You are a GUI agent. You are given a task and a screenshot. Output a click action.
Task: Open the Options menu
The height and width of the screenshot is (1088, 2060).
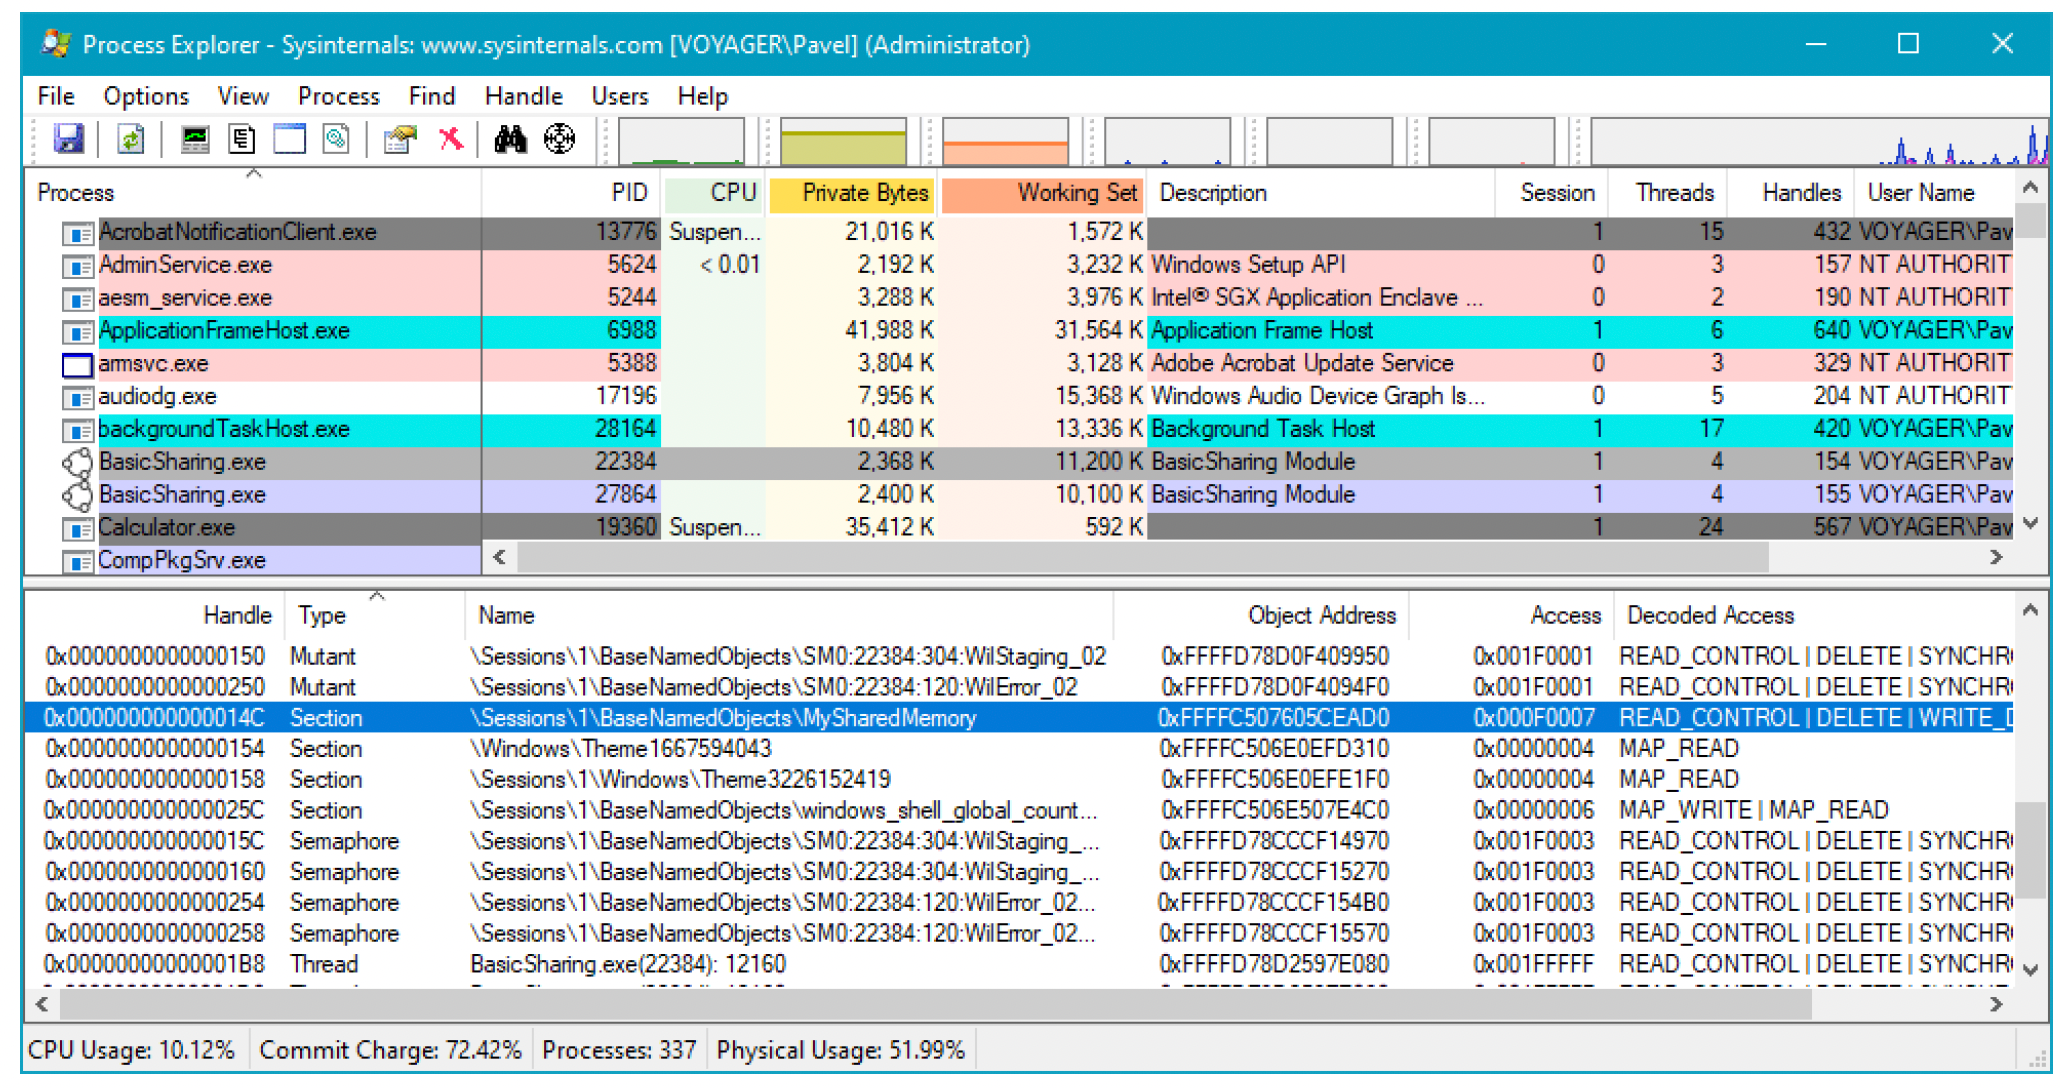(x=146, y=96)
